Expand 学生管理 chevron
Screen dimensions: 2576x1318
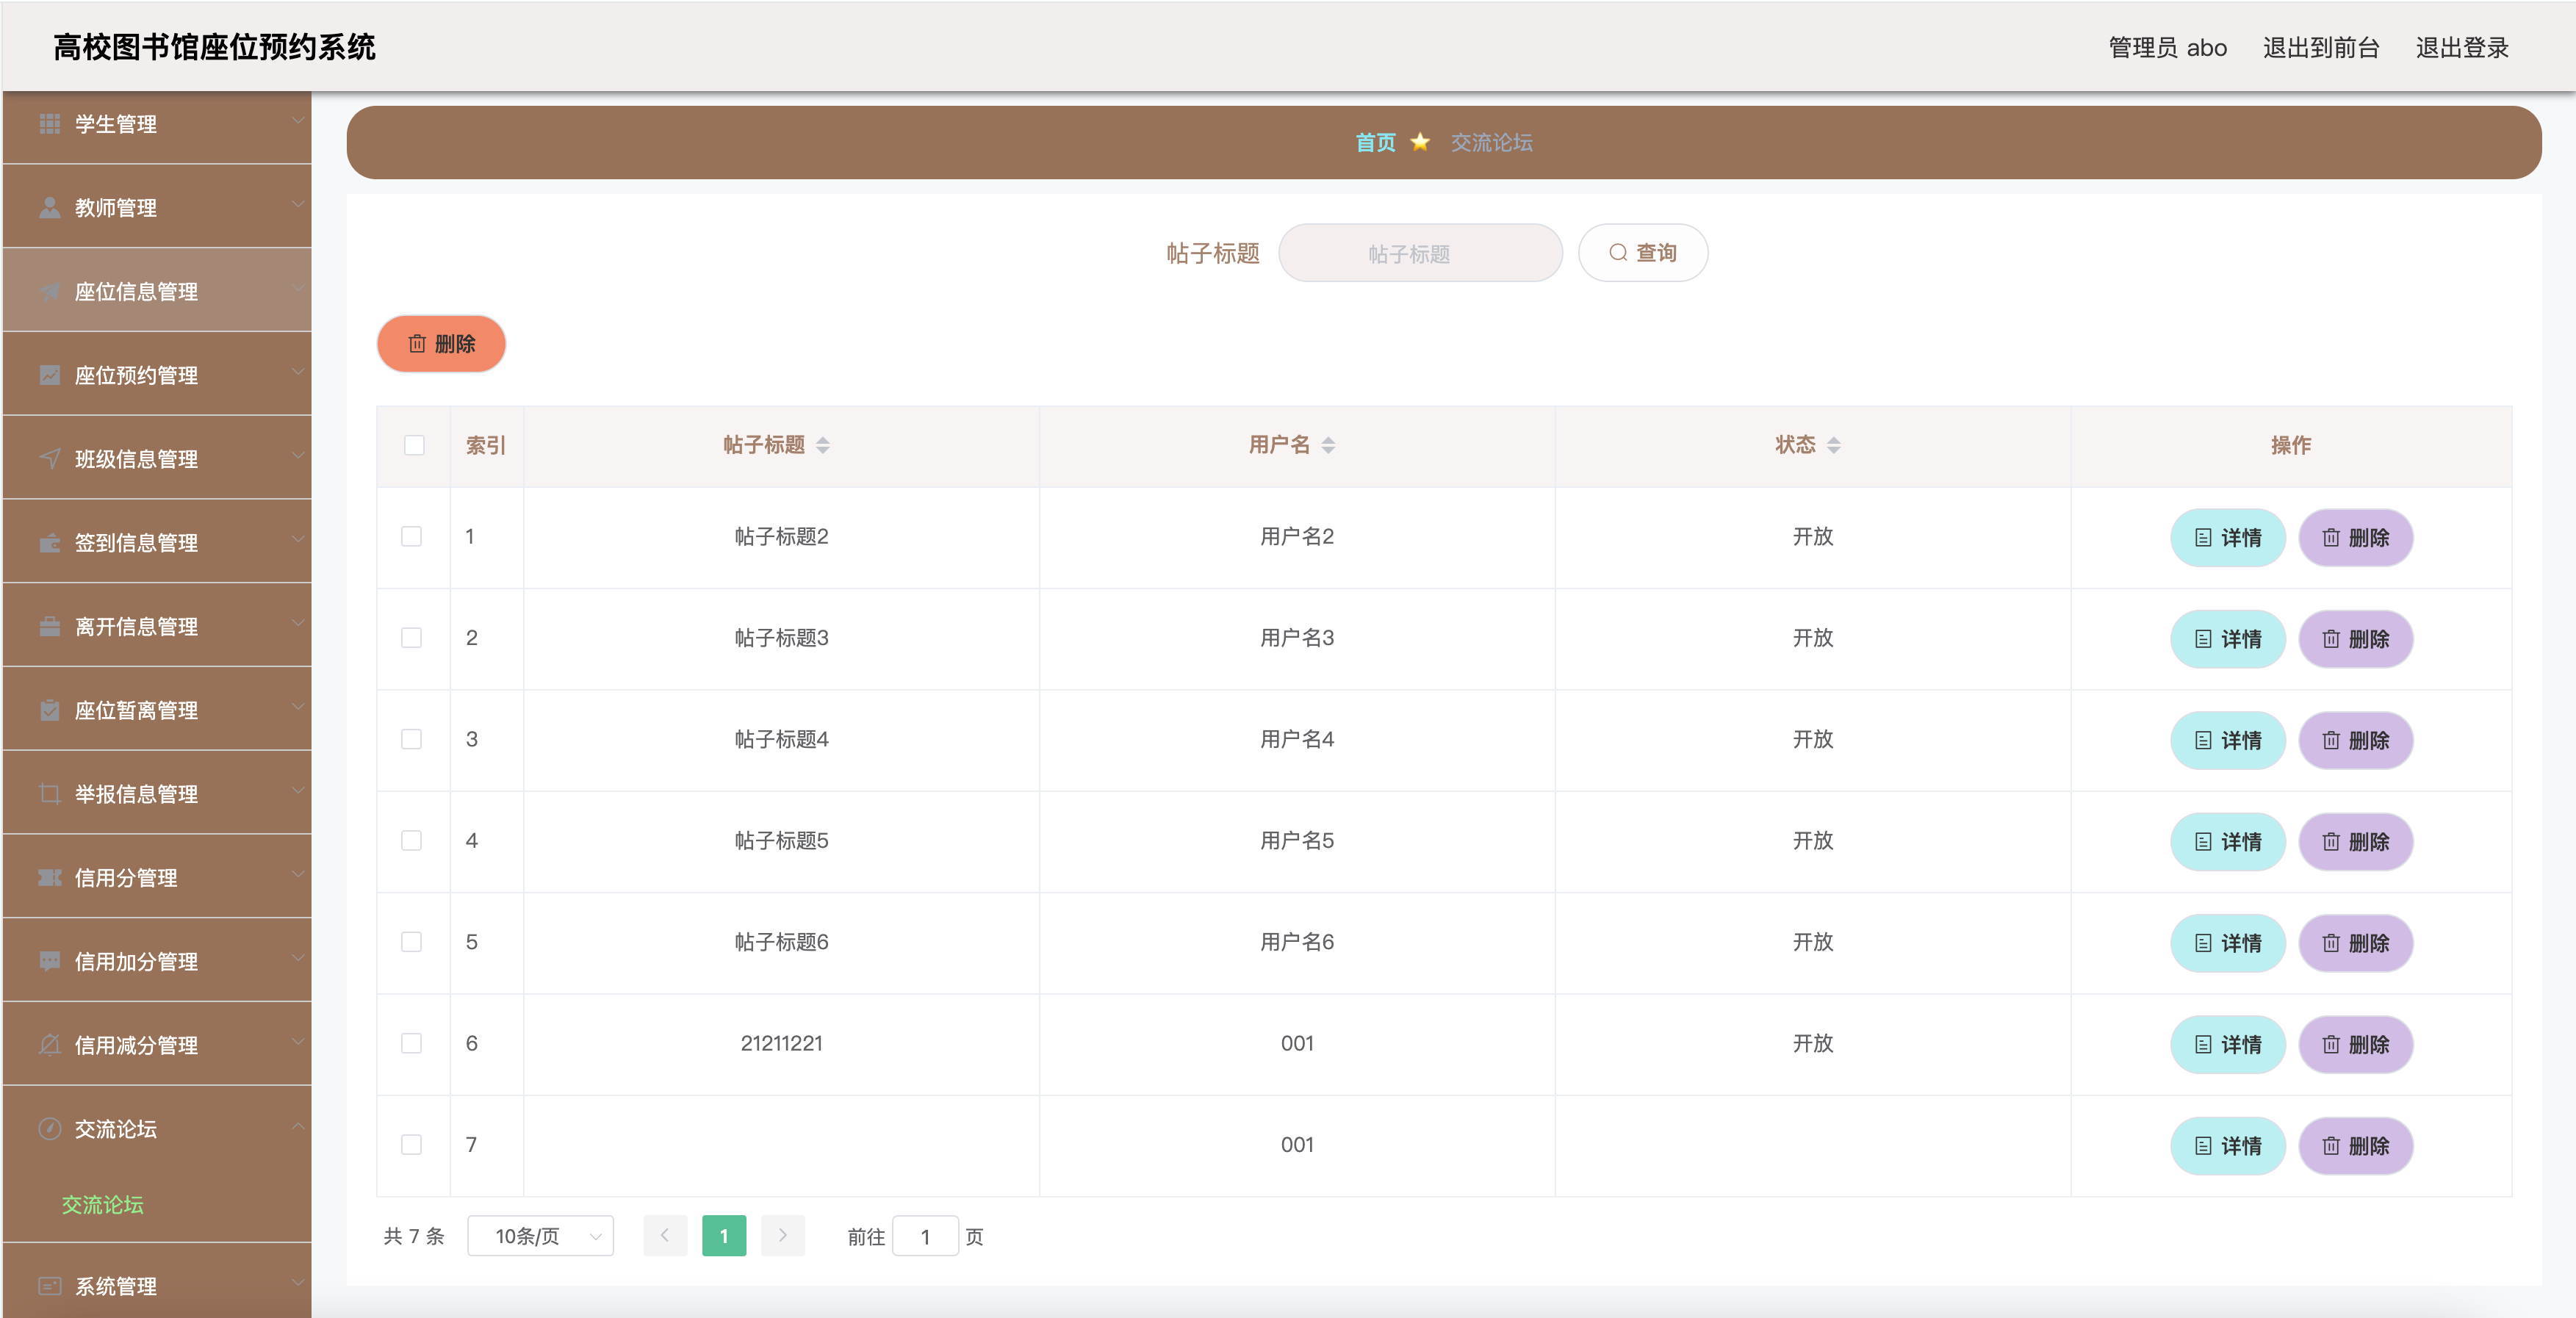(x=297, y=121)
